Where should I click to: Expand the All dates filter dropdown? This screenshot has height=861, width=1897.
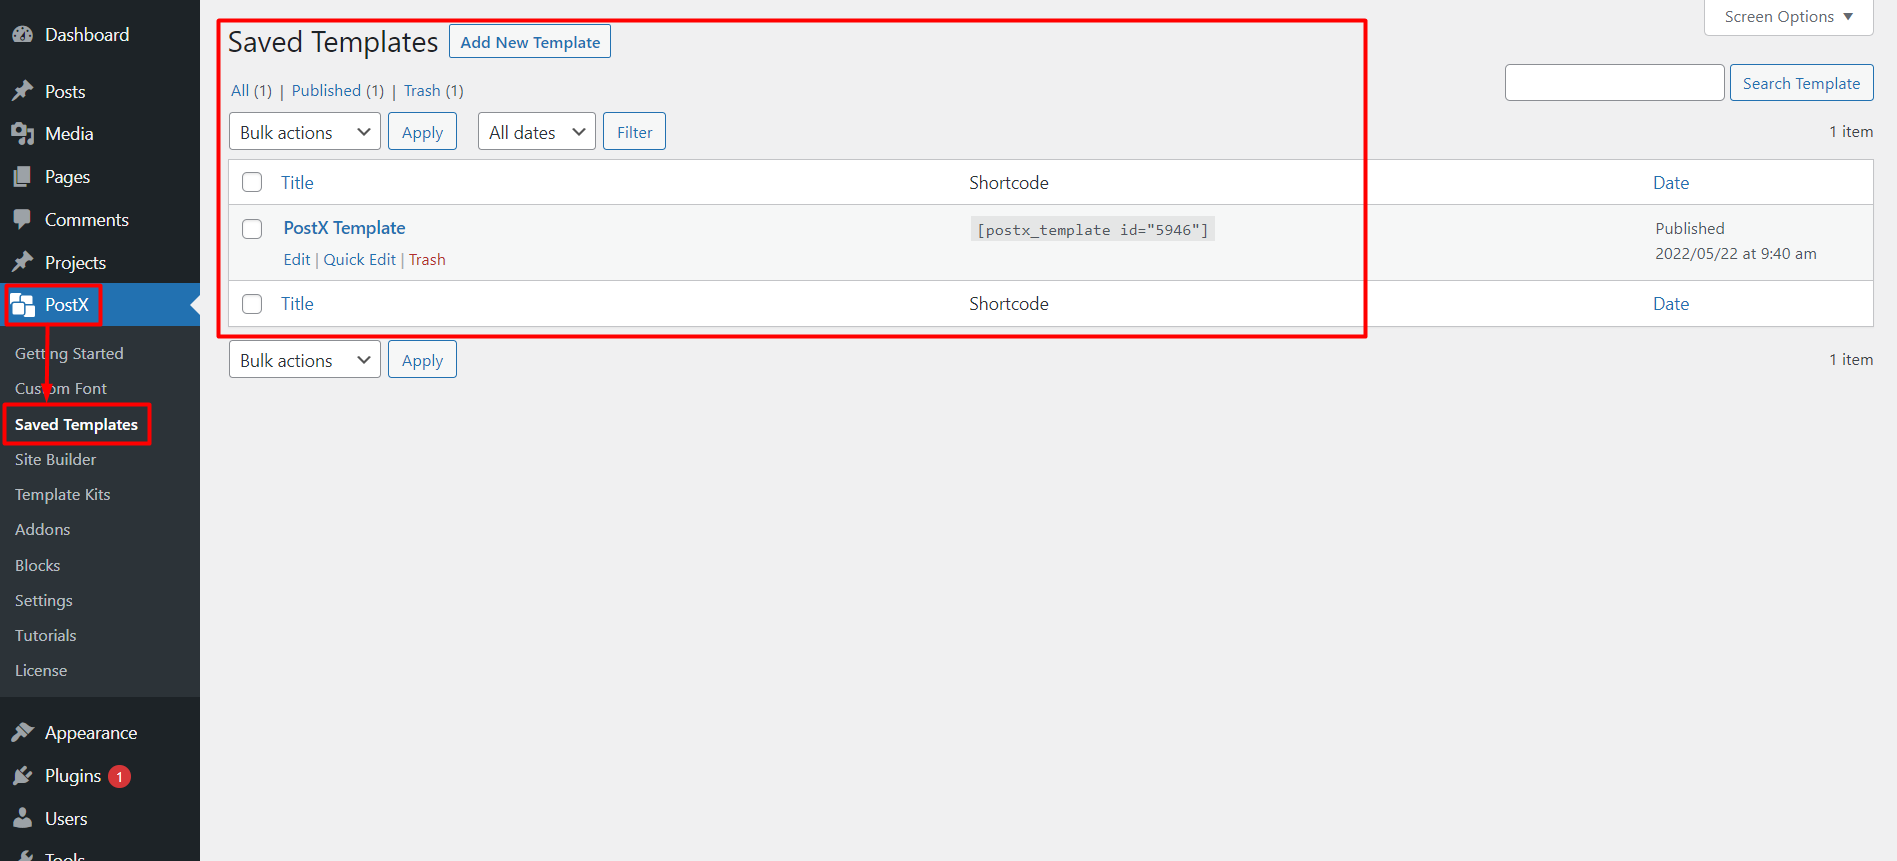(x=536, y=132)
